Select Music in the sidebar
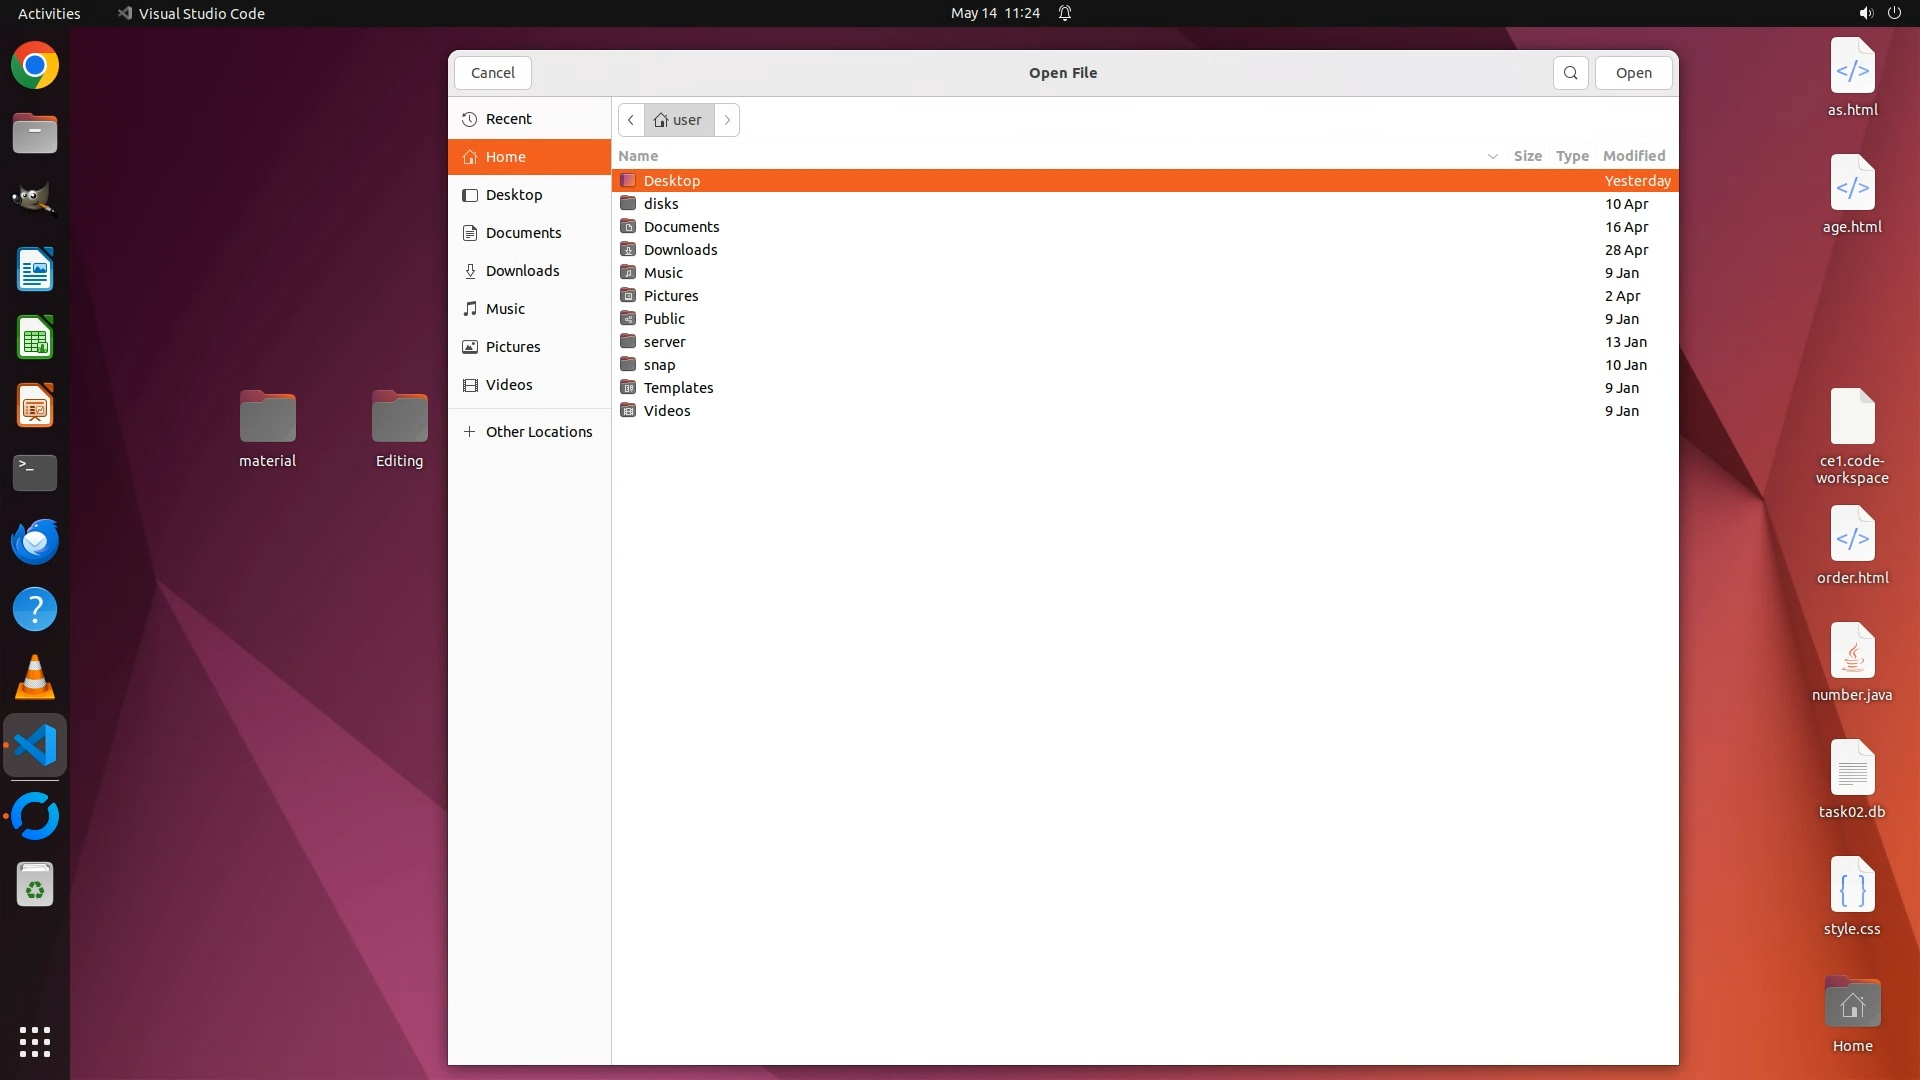Image resolution: width=1920 pixels, height=1080 pixels. tap(504, 309)
